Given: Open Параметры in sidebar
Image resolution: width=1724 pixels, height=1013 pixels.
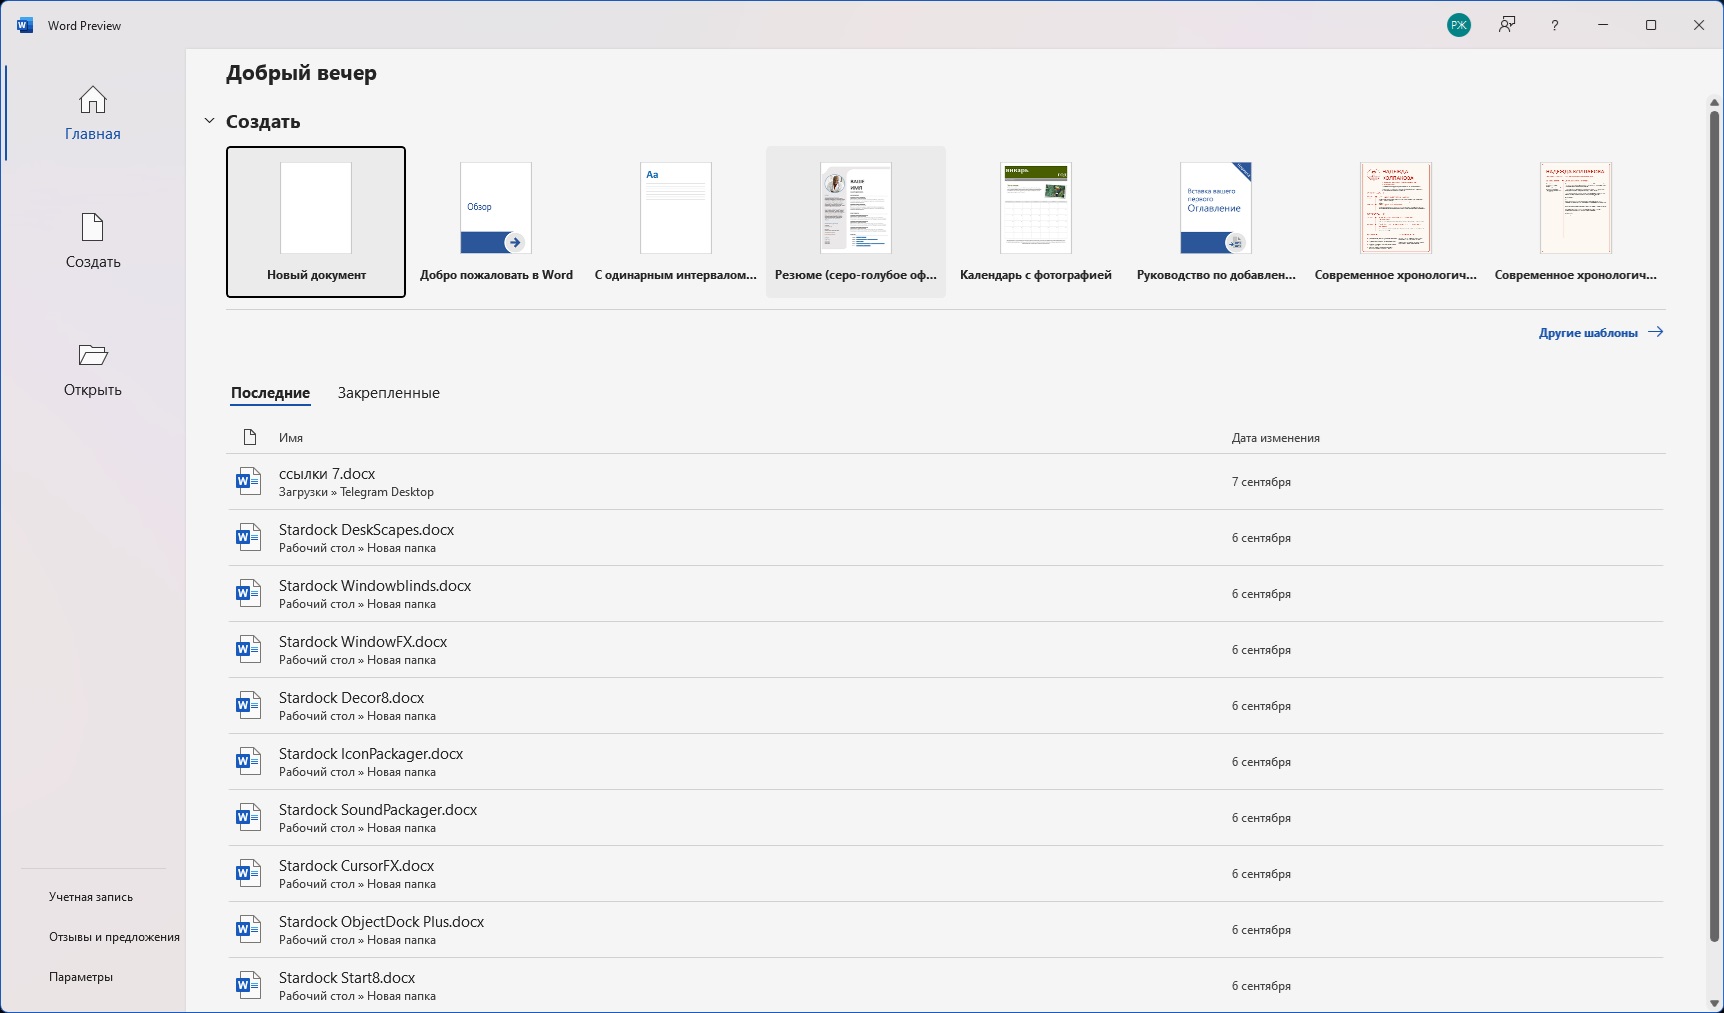Looking at the screenshot, I should click(81, 977).
